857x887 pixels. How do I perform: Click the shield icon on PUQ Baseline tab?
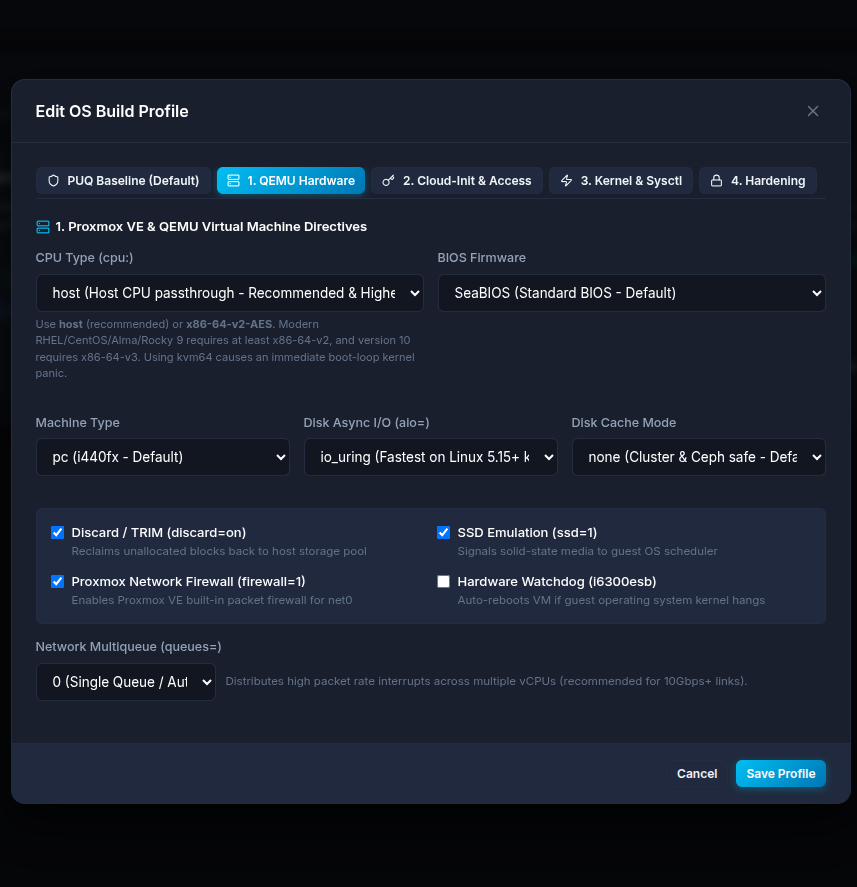coord(53,180)
